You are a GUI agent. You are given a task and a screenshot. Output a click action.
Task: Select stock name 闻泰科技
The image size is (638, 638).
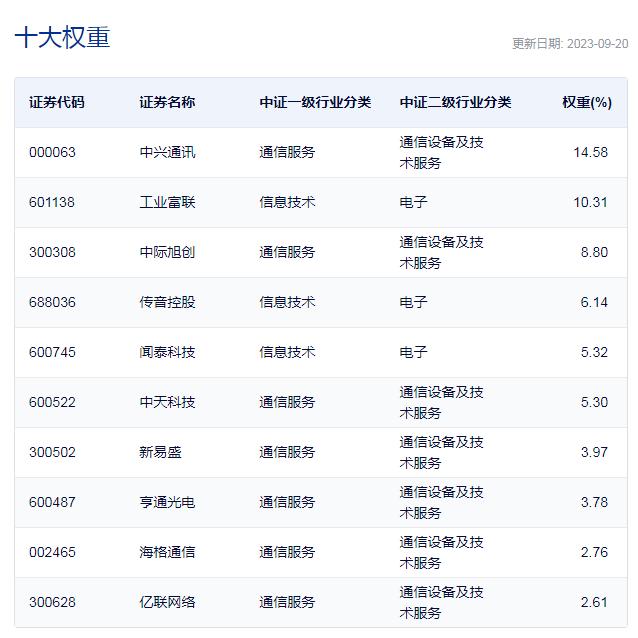(167, 352)
